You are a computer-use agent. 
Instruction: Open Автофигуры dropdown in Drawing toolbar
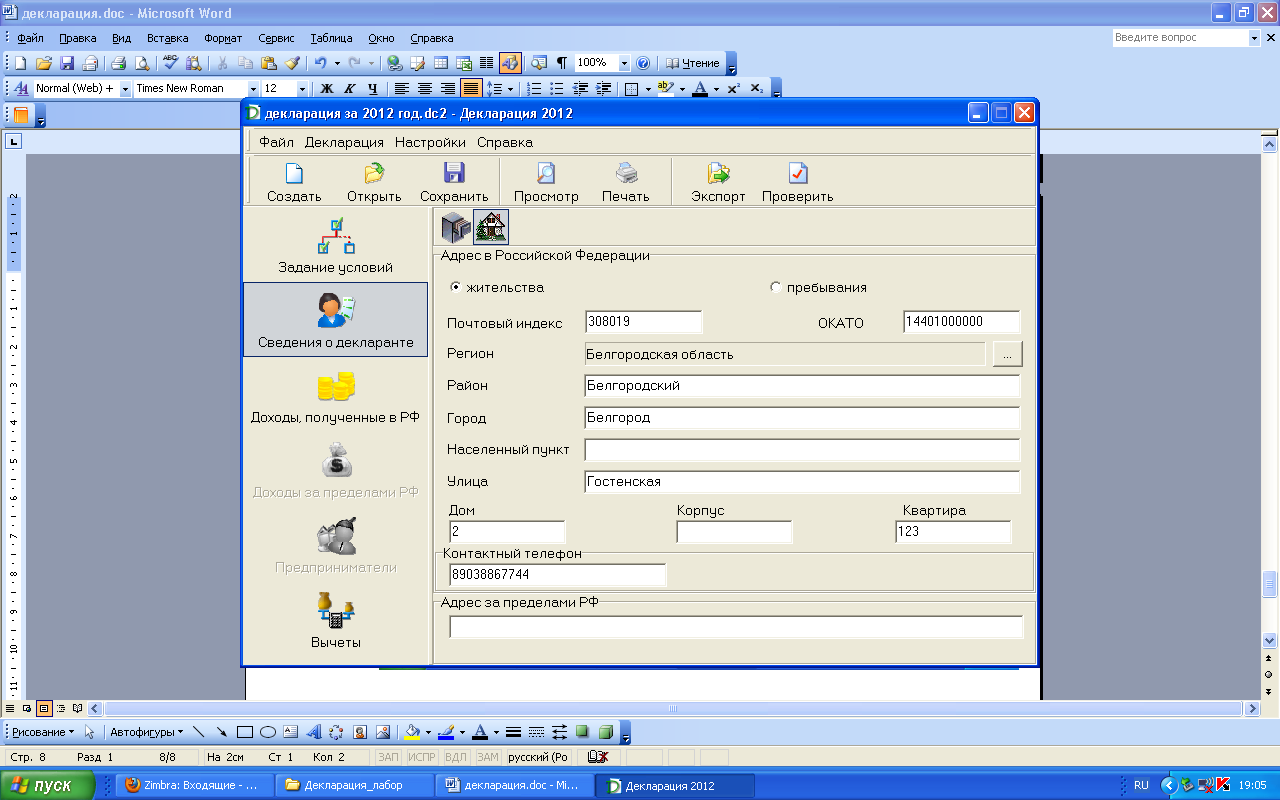coord(146,732)
